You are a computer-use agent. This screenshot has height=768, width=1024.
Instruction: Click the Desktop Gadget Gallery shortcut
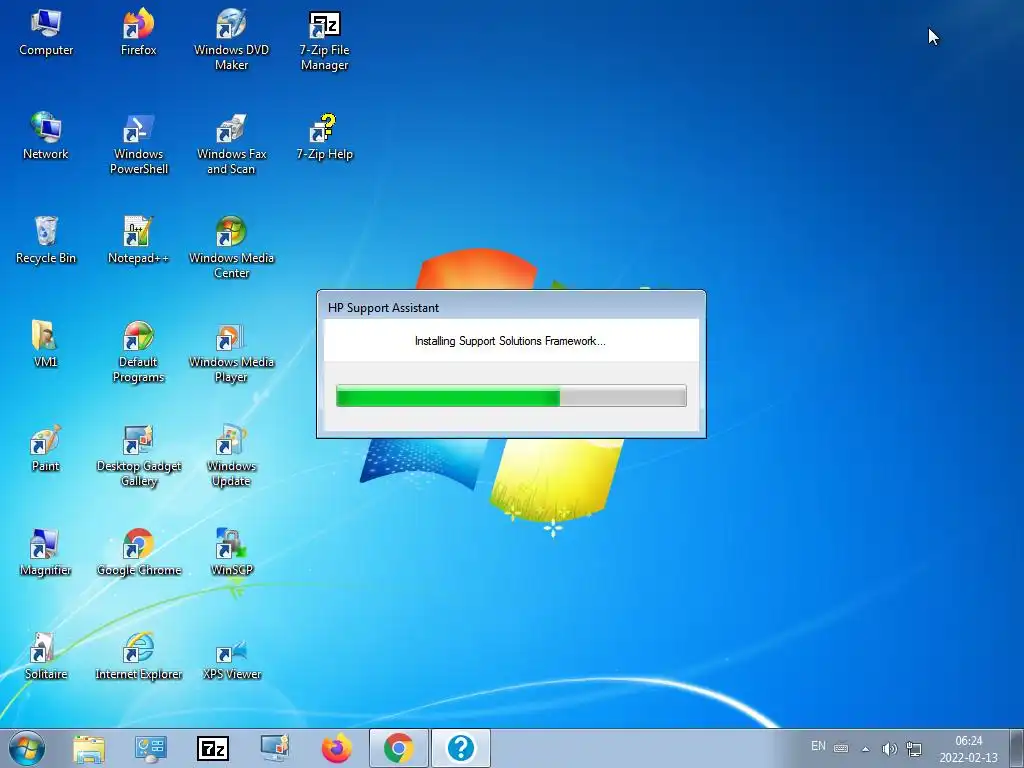pyautogui.click(x=138, y=455)
